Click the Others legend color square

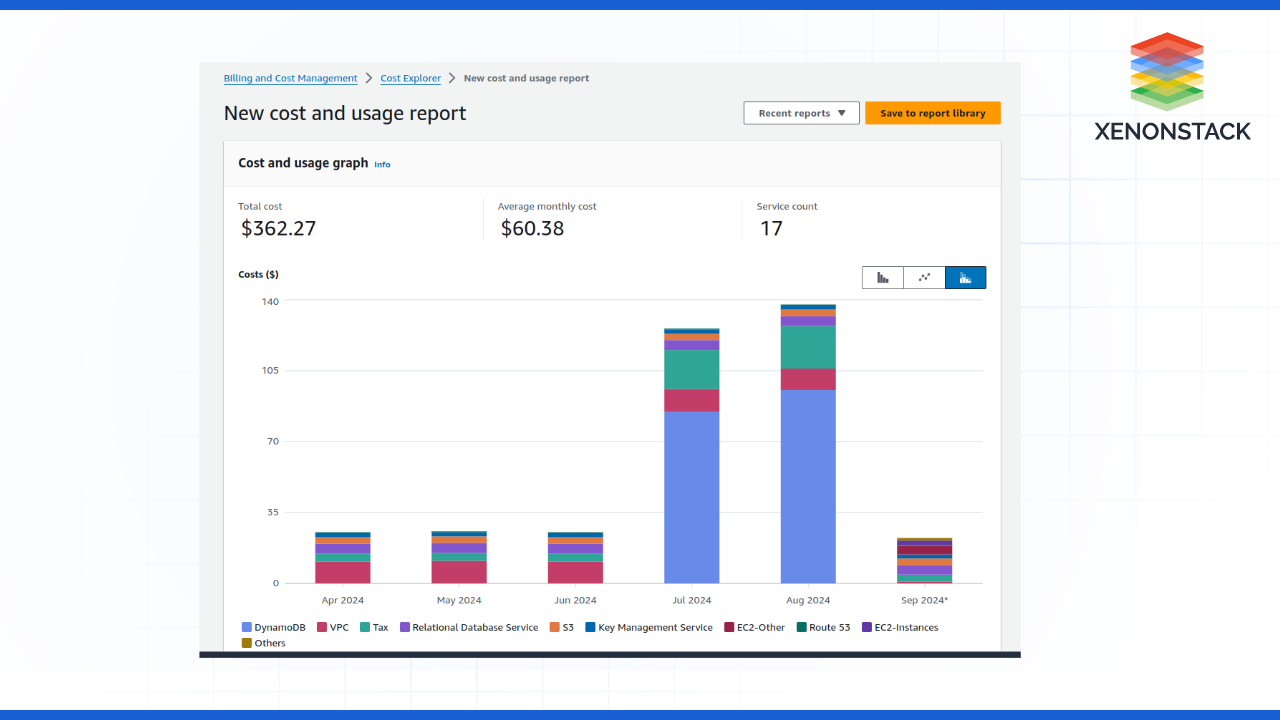(x=246, y=643)
